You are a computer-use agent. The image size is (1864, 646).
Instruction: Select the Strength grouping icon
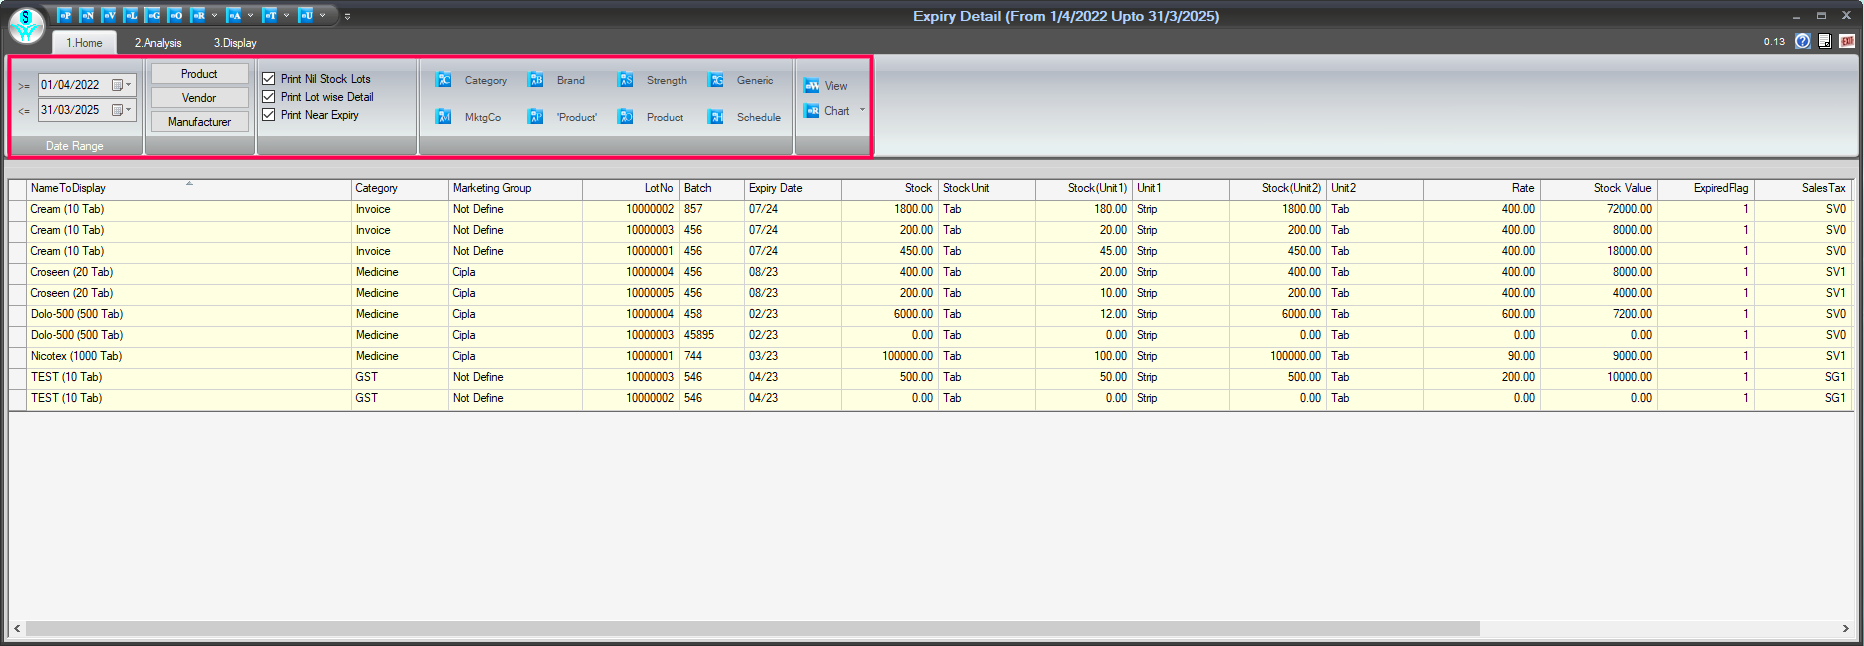(626, 80)
